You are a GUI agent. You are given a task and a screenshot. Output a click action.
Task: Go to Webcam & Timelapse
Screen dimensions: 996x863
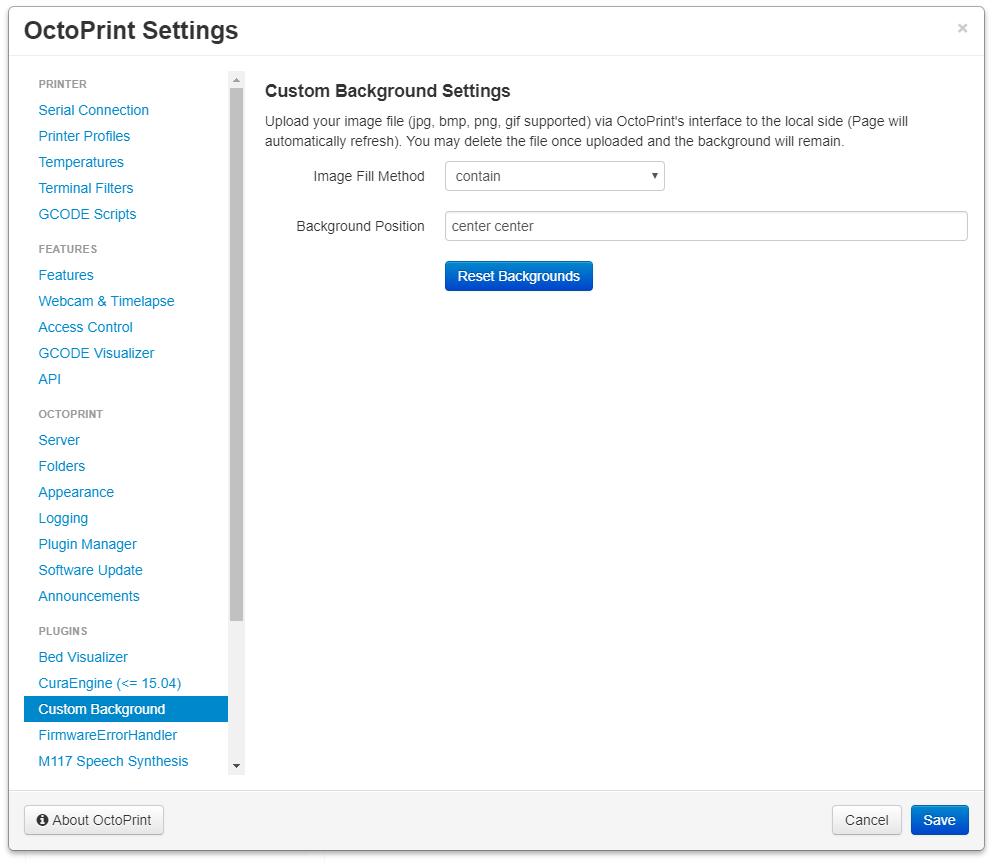(106, 301)
